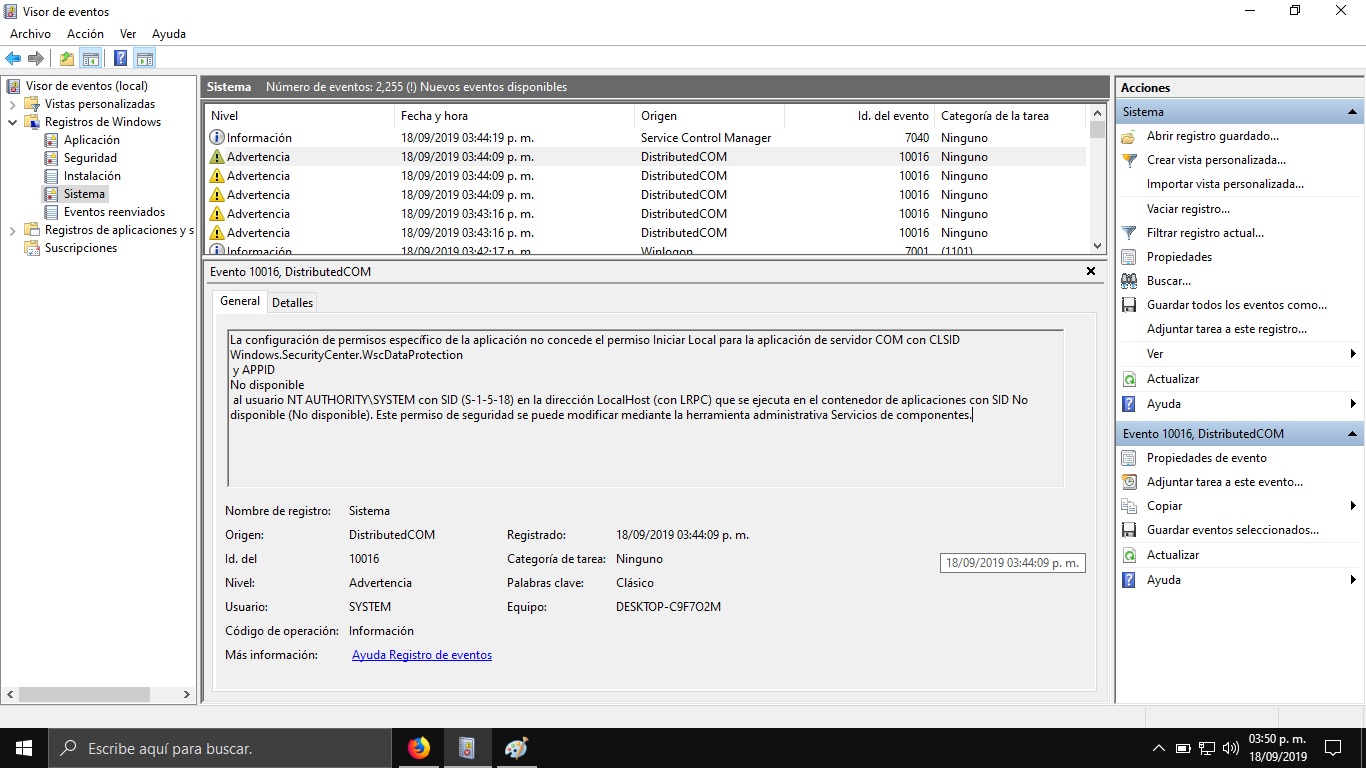Image resolution: width=1366 pixels, height=768 pixels.
Task: Click Abrir registro guardado folder icon
Action: tap(1129, 136)
